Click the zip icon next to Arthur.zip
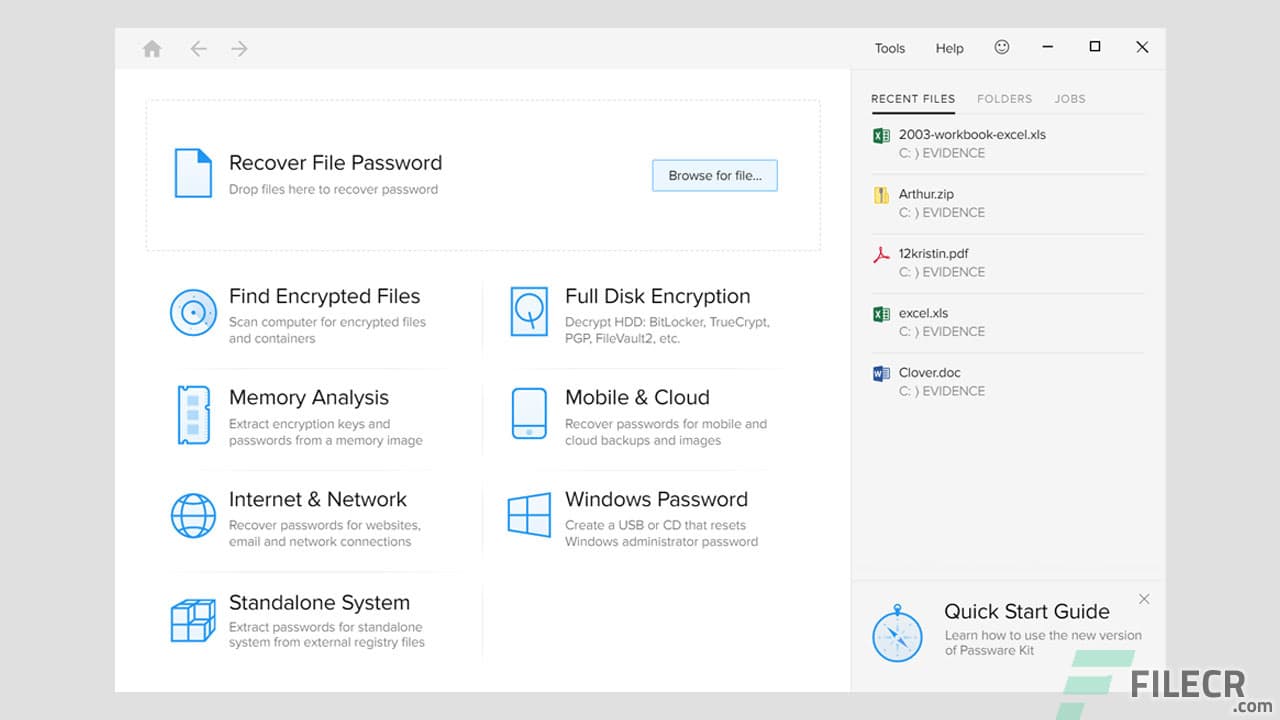Viewport: 1280px width, 720px height. click(x=881, y=194)
